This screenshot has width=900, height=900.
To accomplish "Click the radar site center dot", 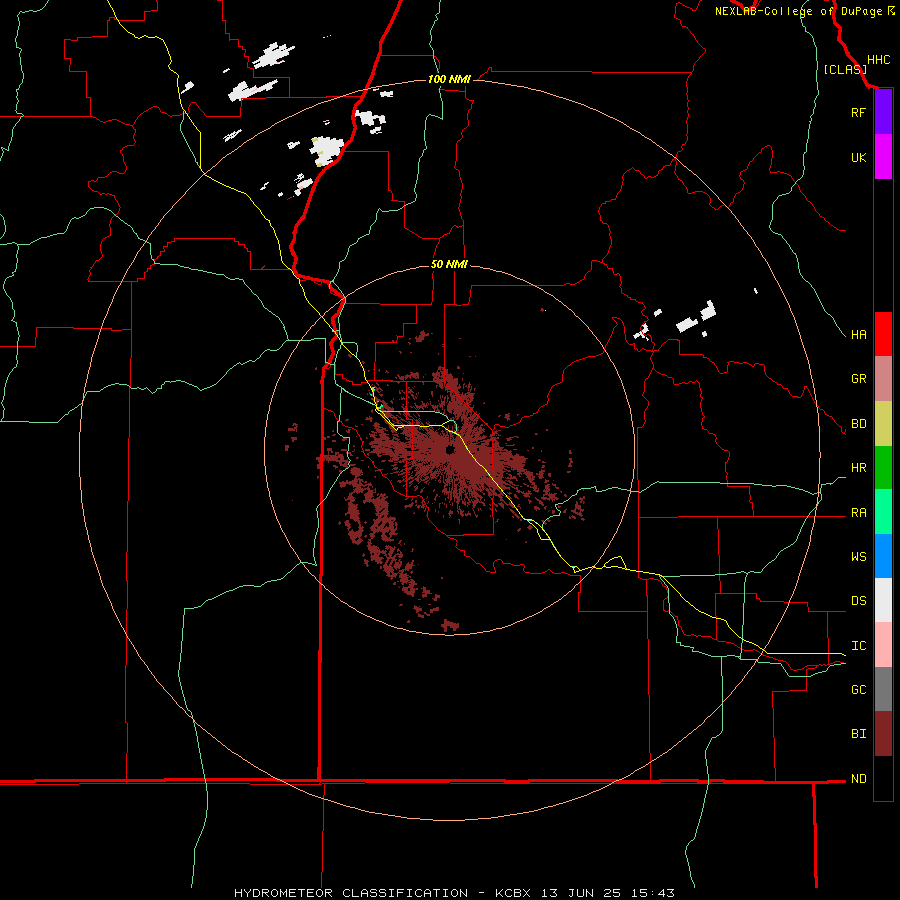I will pos(450,449).
